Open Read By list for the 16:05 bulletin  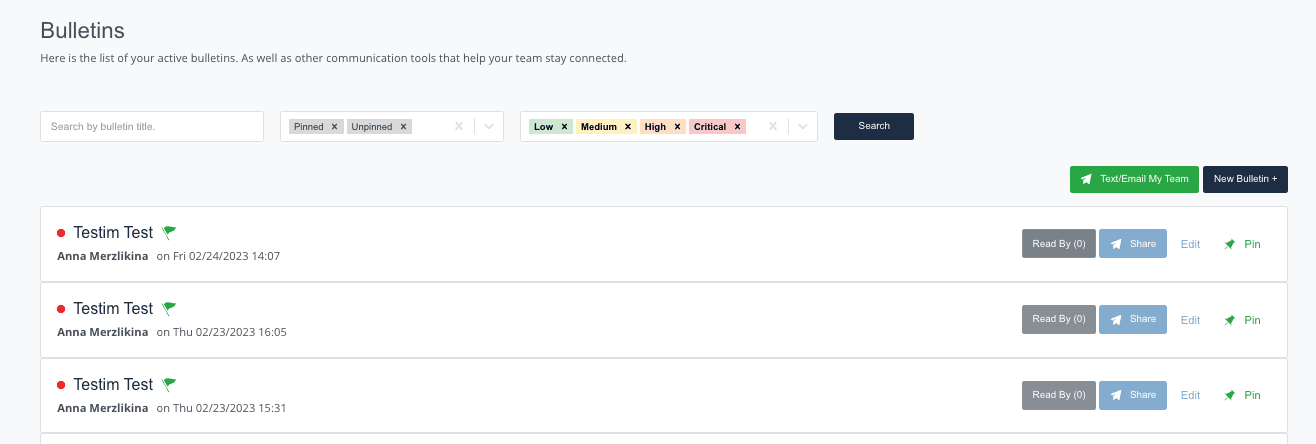pyautogui.click(x=1059, y=320)
